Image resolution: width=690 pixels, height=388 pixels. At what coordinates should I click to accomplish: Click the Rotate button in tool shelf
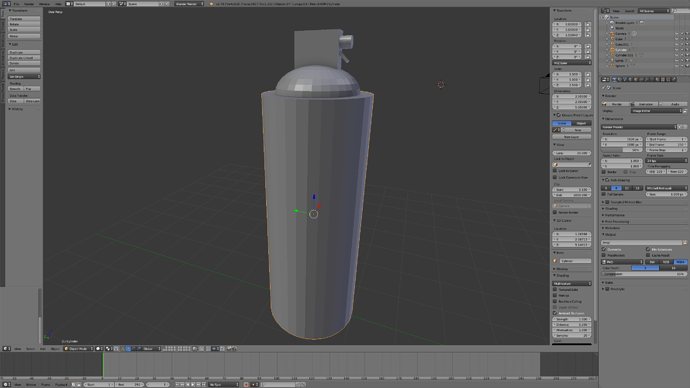(24, 24)
